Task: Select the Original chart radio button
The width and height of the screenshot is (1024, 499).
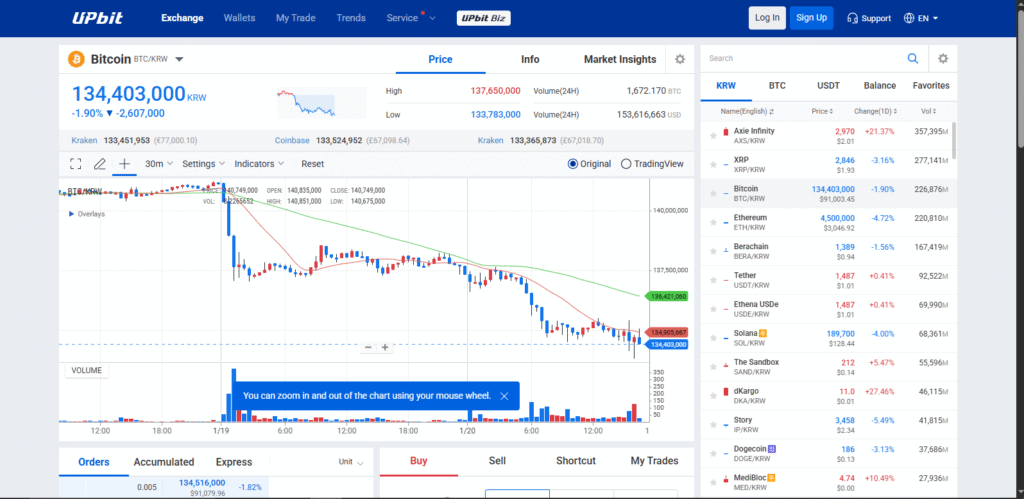Action: pos(572,164)
